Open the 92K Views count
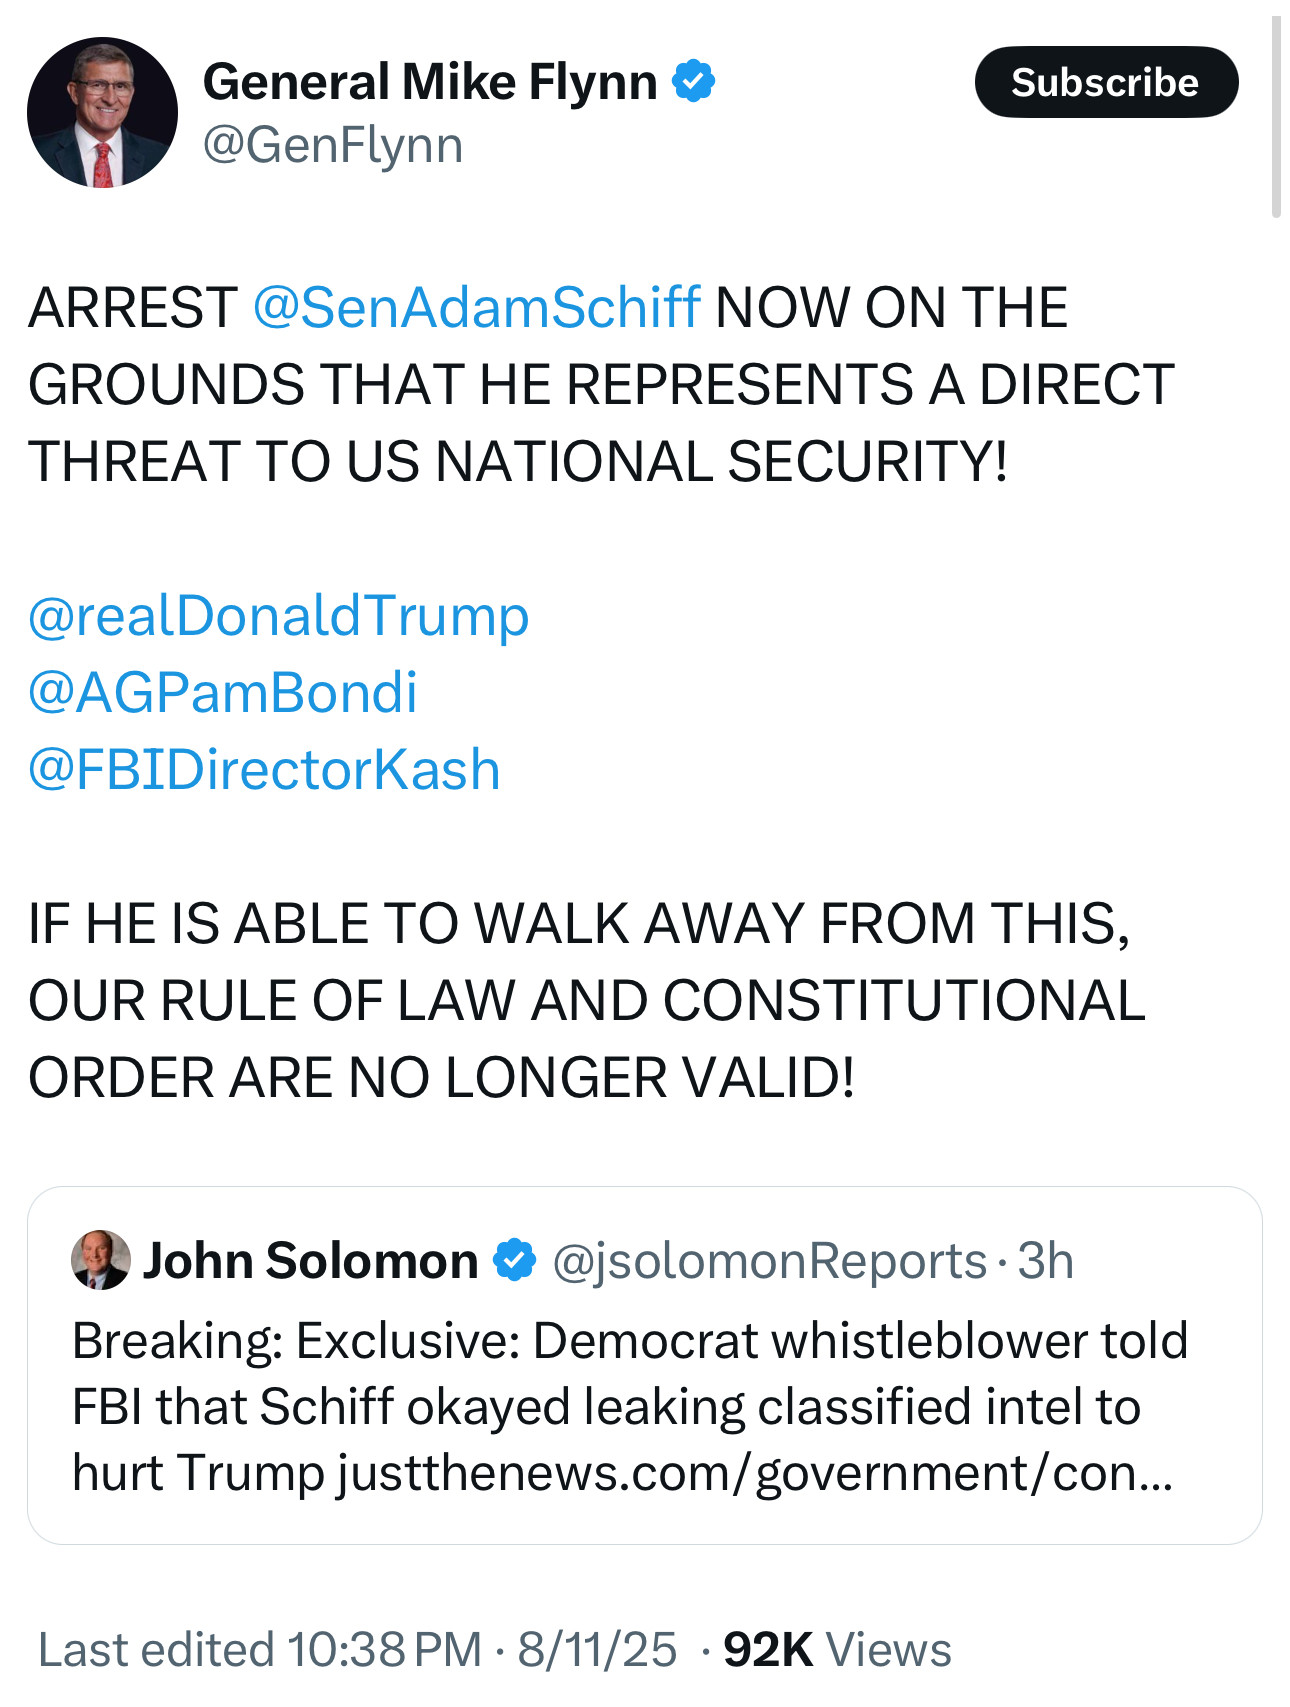Viewport: 1290px width, 1707px height. tap(837, 1650)
